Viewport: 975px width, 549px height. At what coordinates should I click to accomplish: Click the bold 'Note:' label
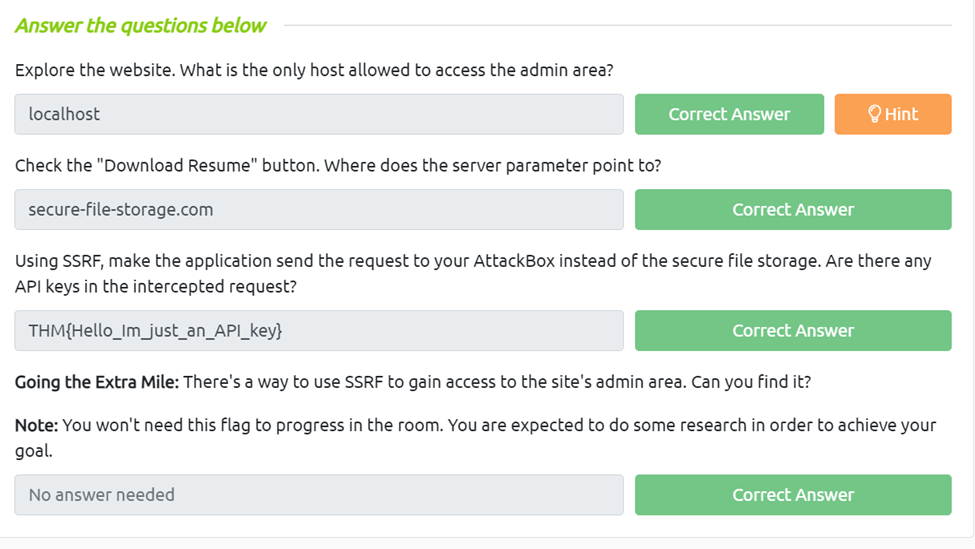pos(36,425)
